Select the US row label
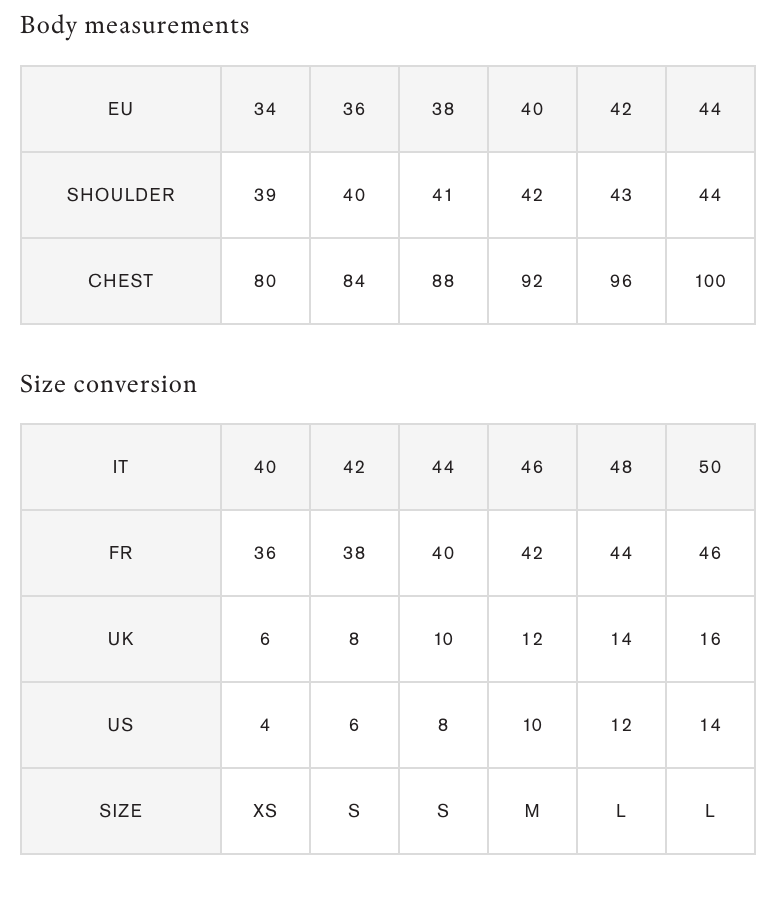 coord(120,725)
